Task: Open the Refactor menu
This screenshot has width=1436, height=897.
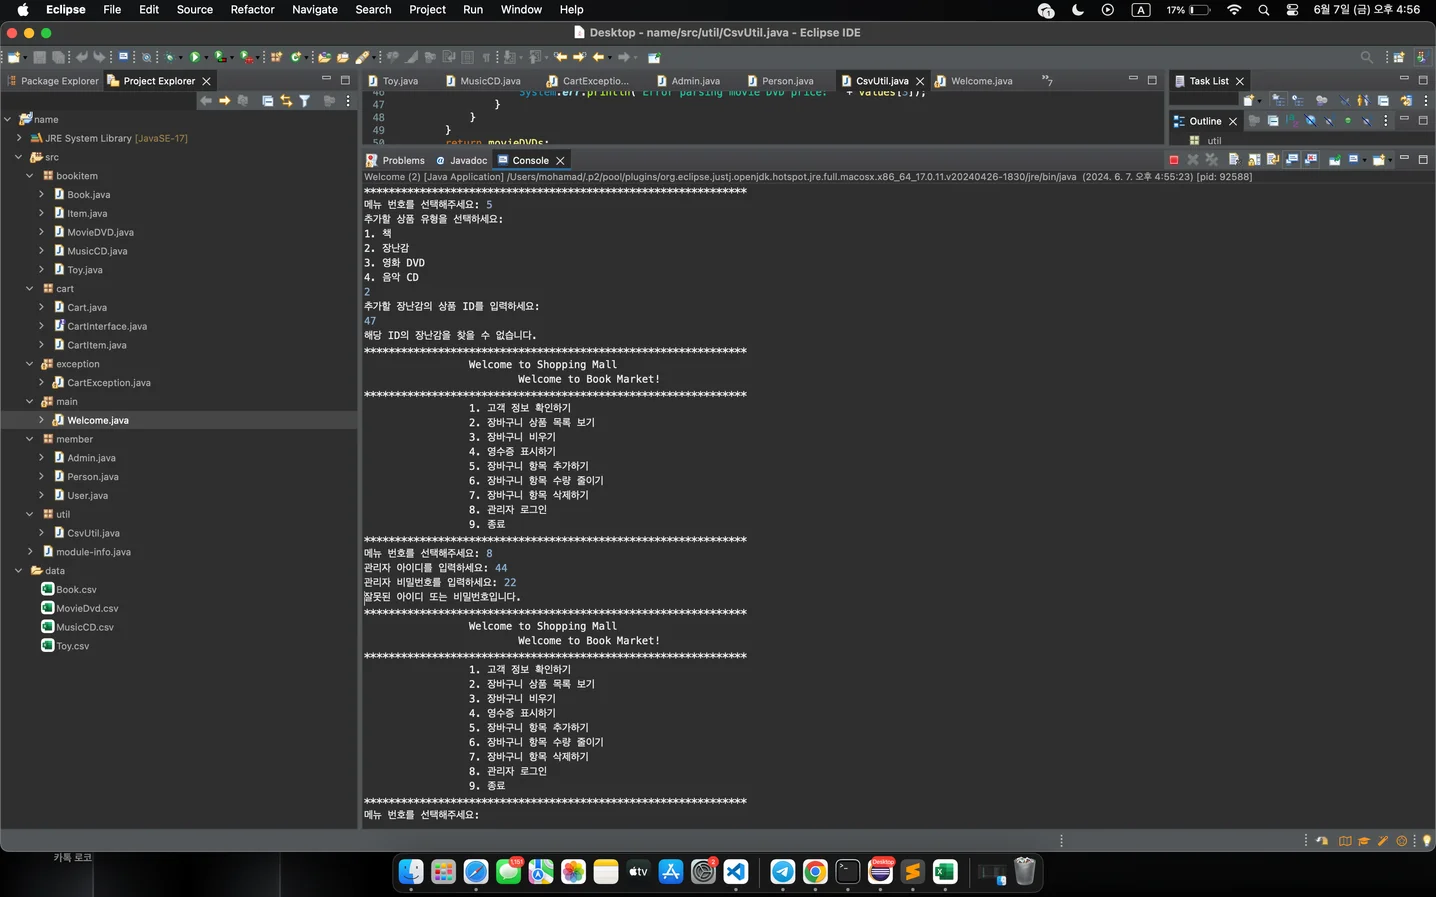Action: tap(252, 10)
